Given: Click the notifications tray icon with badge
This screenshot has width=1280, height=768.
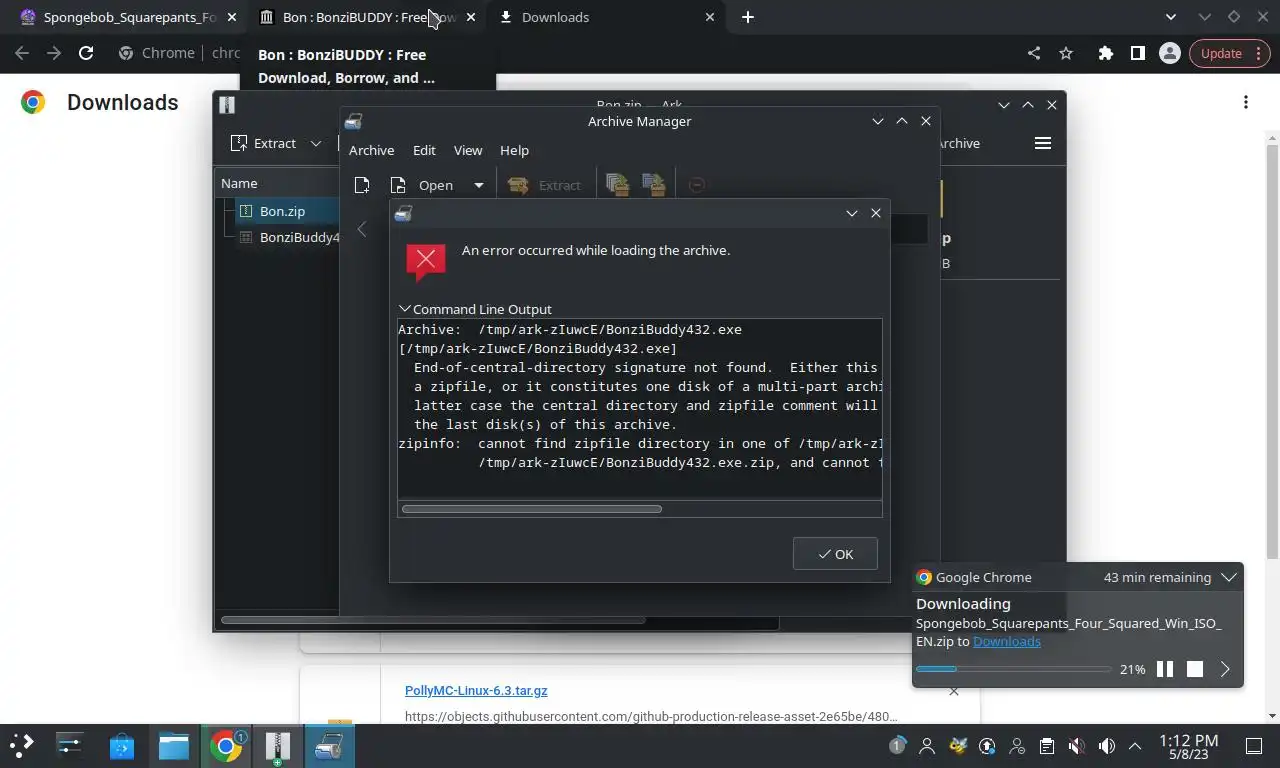Looking at the screenshot, I should pyautogui.click(x=897, y=745).
